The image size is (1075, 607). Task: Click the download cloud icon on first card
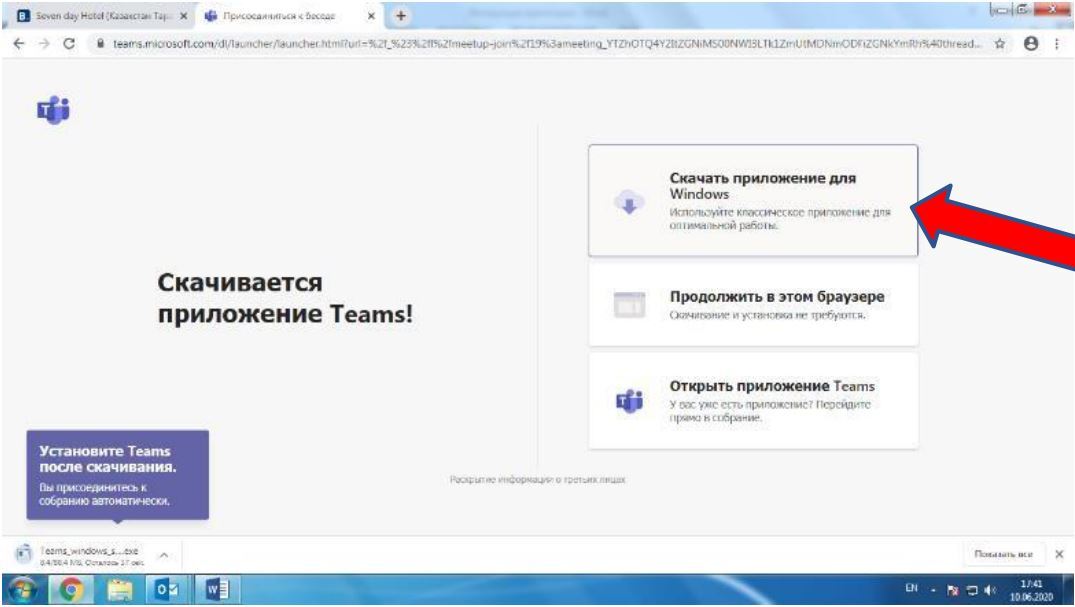click(629, 202)
